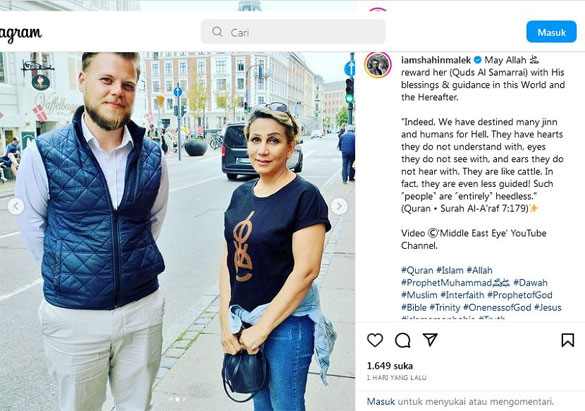Click the Masuk link to comment
585x411 pixels.
(381, 401)
